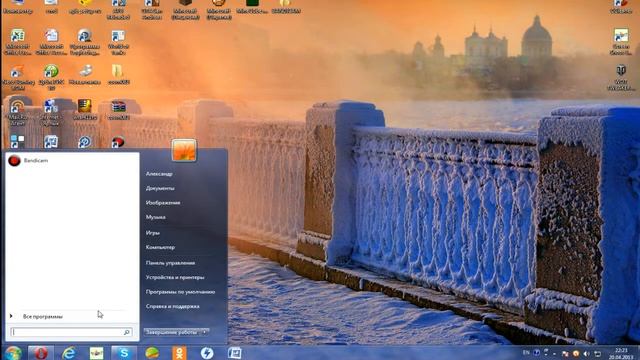Click the Завершение работы button

tap(172, 332)
